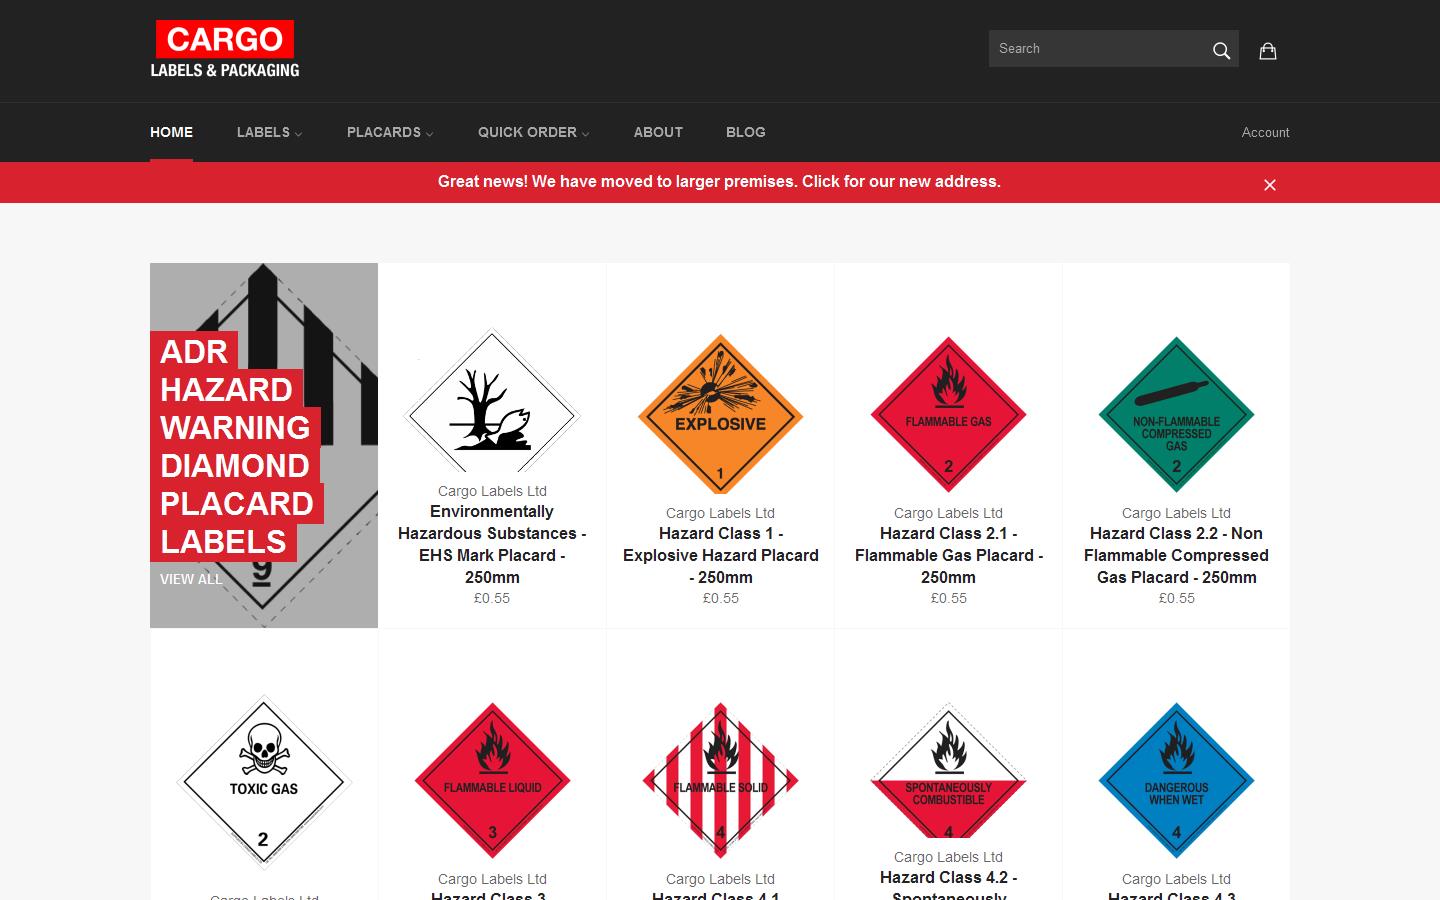The image size is (1440, 900).
Task: Open the Explosive Hazard Class 1 placard product
Action: point(720,415)
